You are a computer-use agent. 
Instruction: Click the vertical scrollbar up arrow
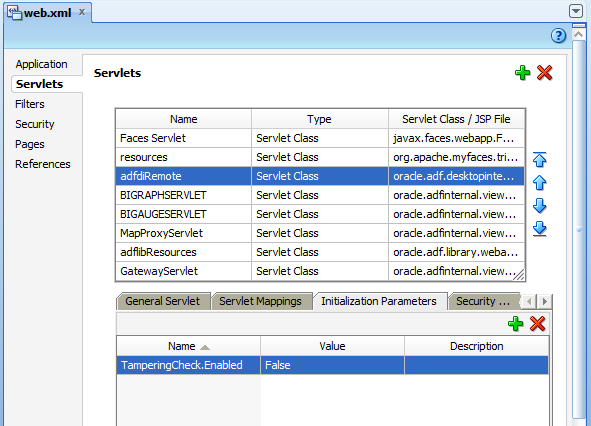[578, 35]
